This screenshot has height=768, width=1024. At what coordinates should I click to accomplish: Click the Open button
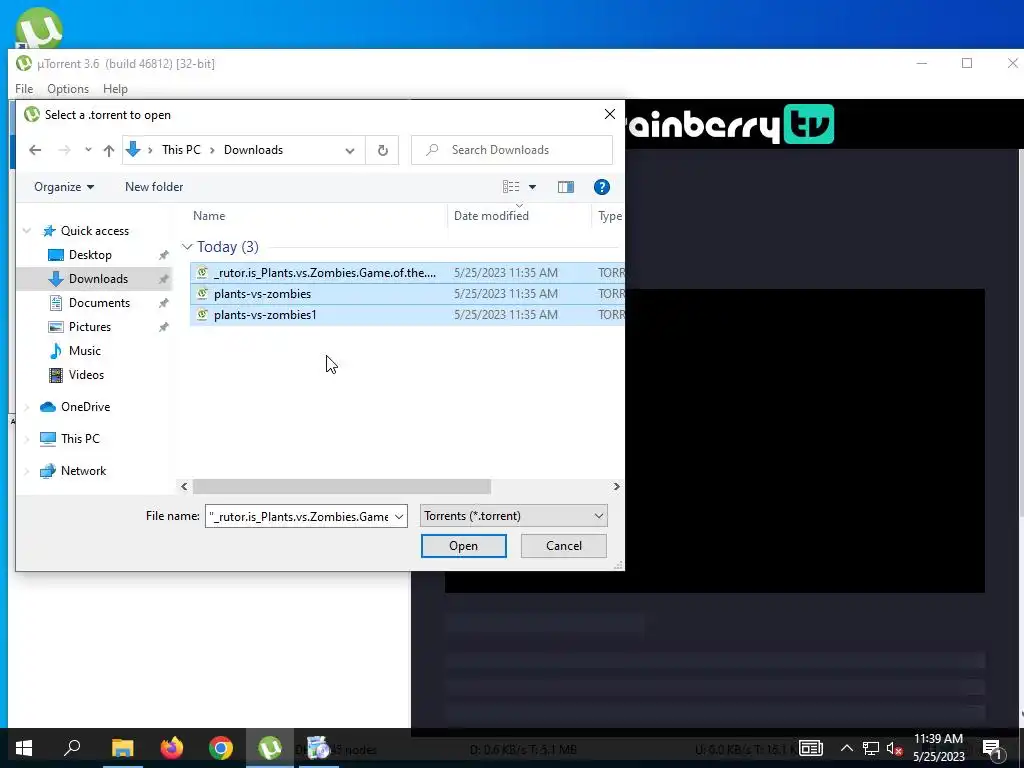[464, 546]
